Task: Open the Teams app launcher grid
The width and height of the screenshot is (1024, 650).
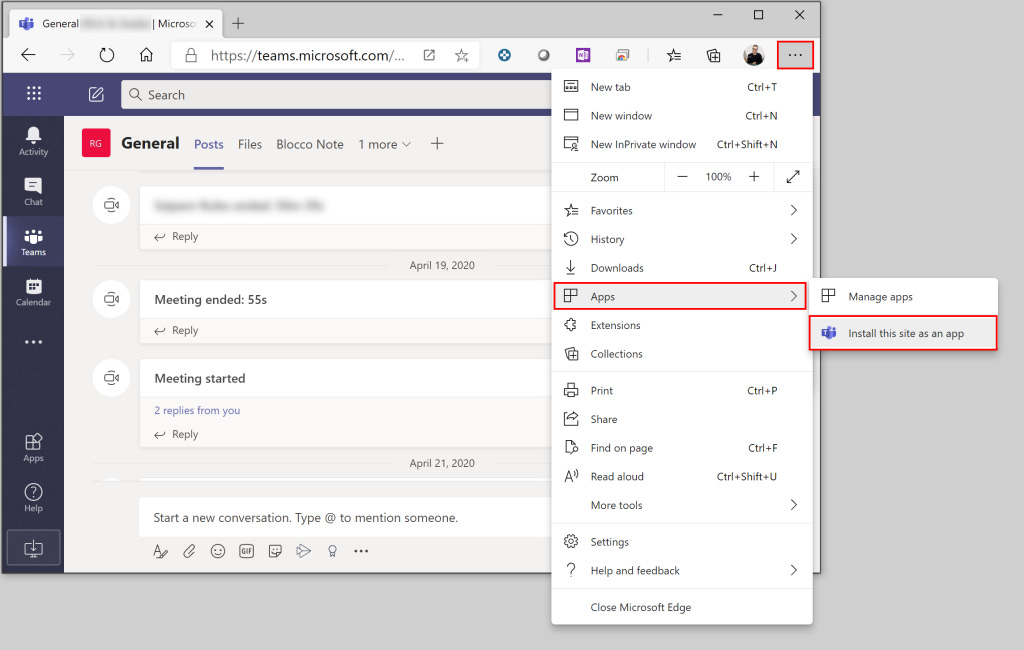Action: (x=34, y=93)
